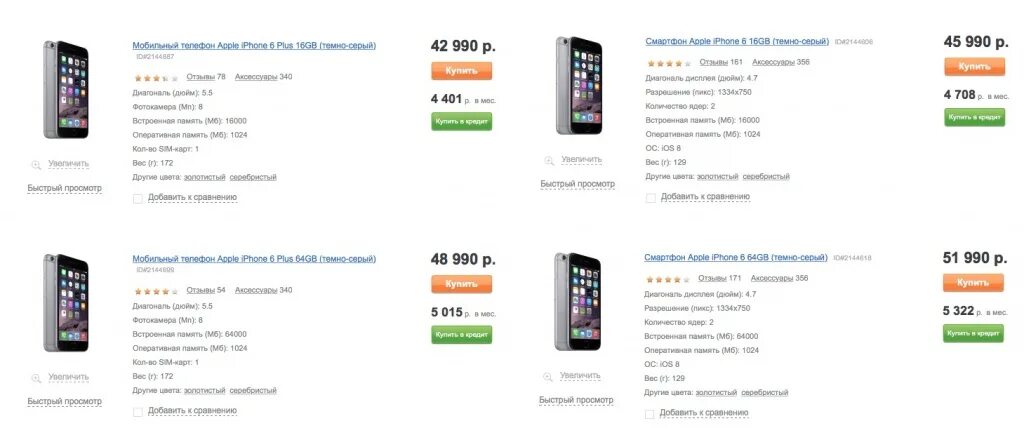Screen dimensions: 1024x428
Task: Click magnifier icon under iPhone 6 Plus 64GB
Action: tap(37, 377)
